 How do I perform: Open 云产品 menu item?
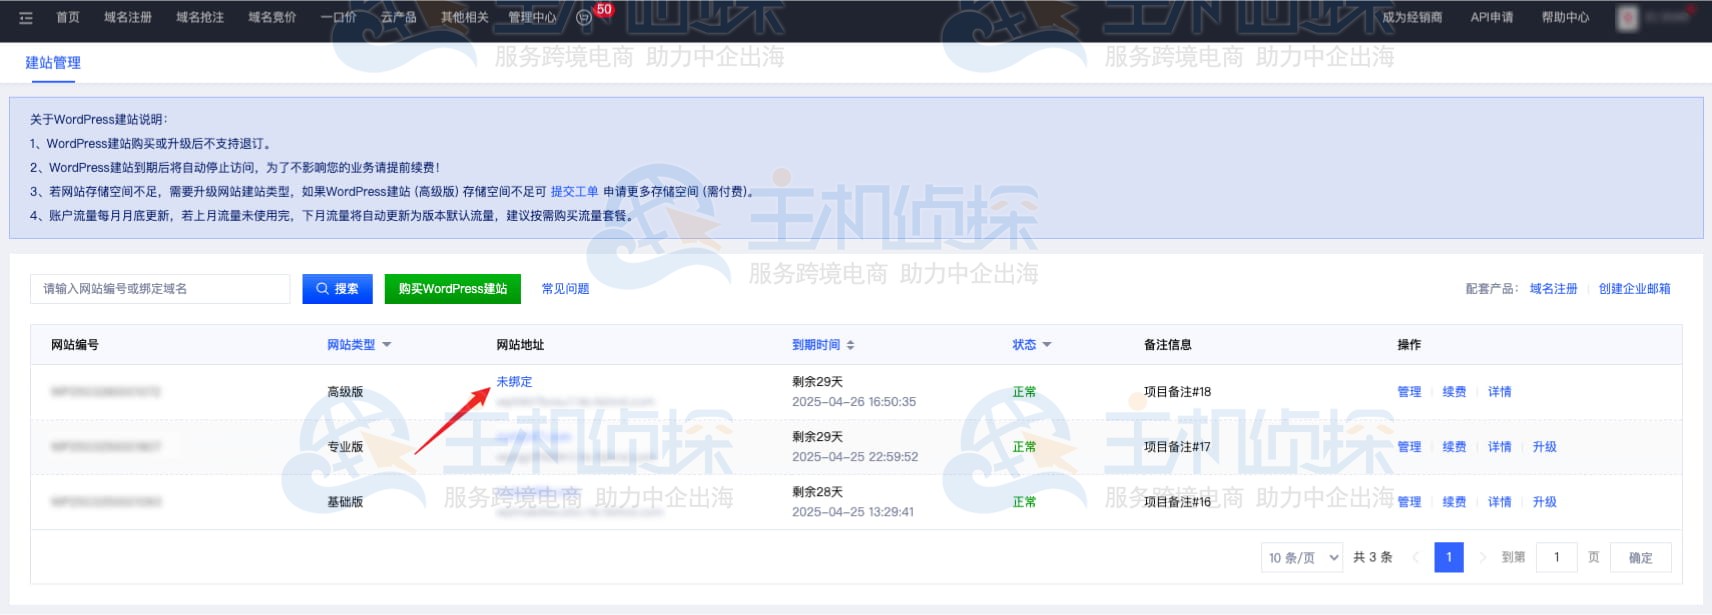[399, 18]
